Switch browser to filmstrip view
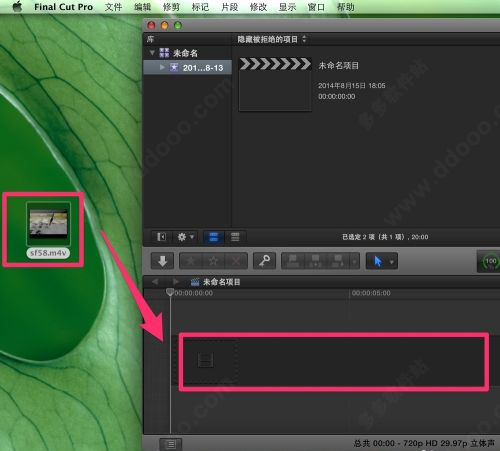 pyautogui.click(x=214, y=237)
